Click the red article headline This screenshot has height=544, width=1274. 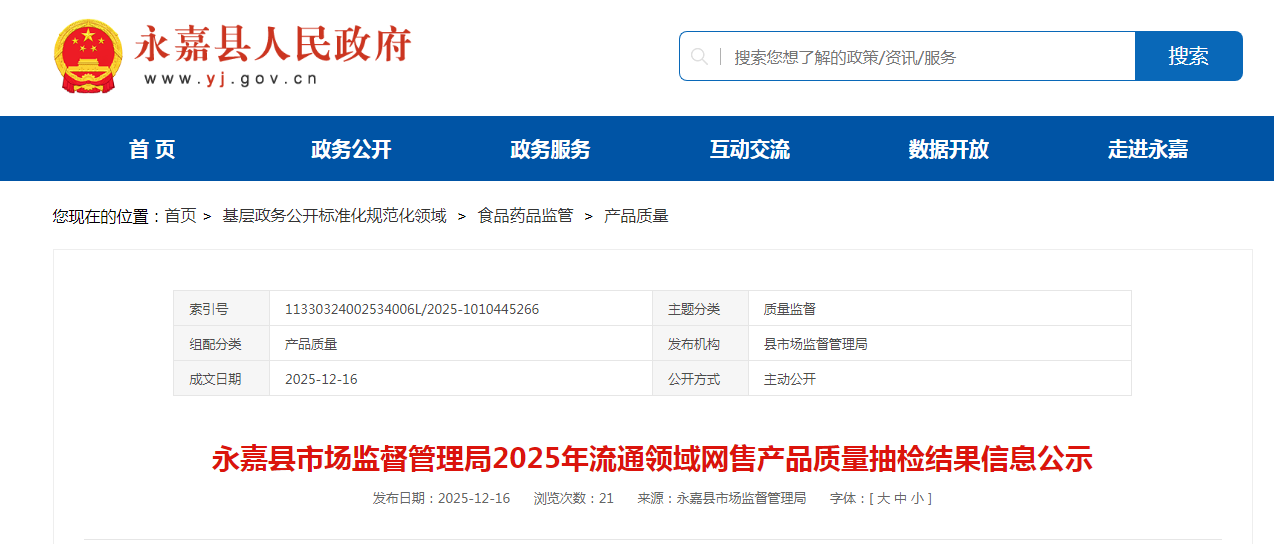[x=652, y=459]
